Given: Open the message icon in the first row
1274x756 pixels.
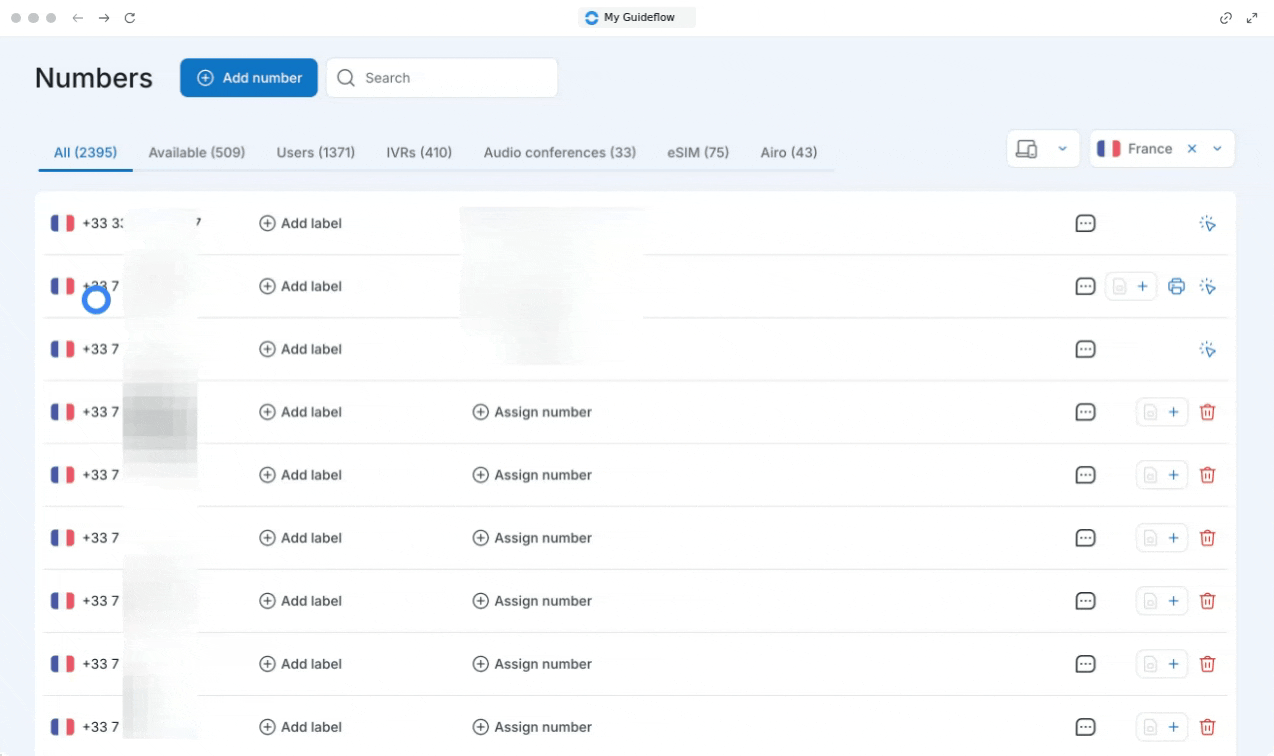Looking at the screenshot, I should pyautogui.click(x=1085, y=224).
